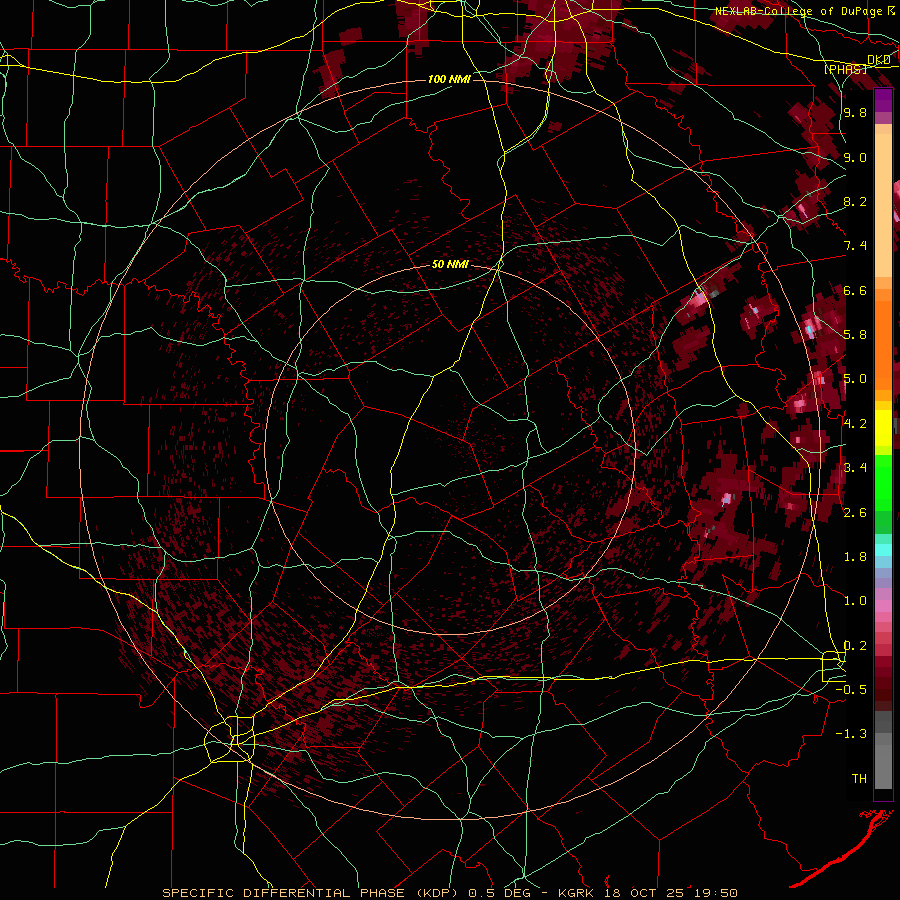The height and width of the screenshot is (900, 900).
Task: Click the "100 NMI" range ring label
Action: pos(449,79)
